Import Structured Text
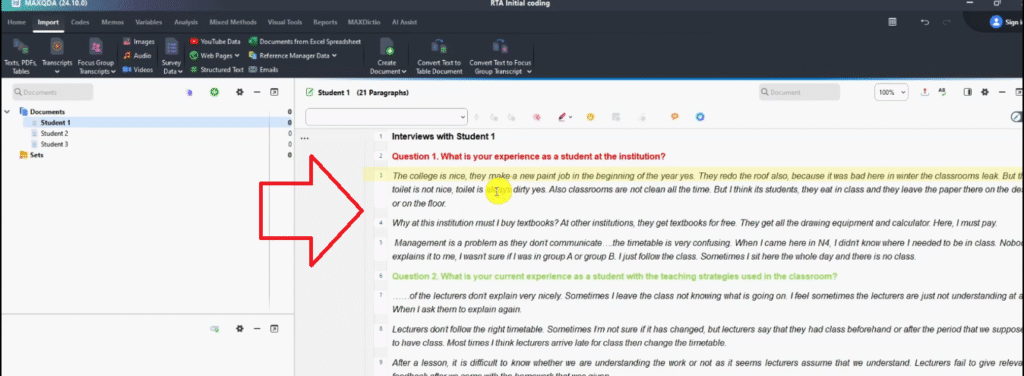Viewport: 1024px width, 376px height. [216, 69]
